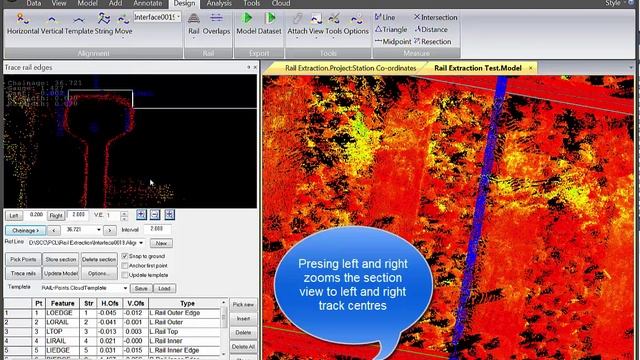
Task: Select the Intersection measure tool
Action: coord(436,17)
